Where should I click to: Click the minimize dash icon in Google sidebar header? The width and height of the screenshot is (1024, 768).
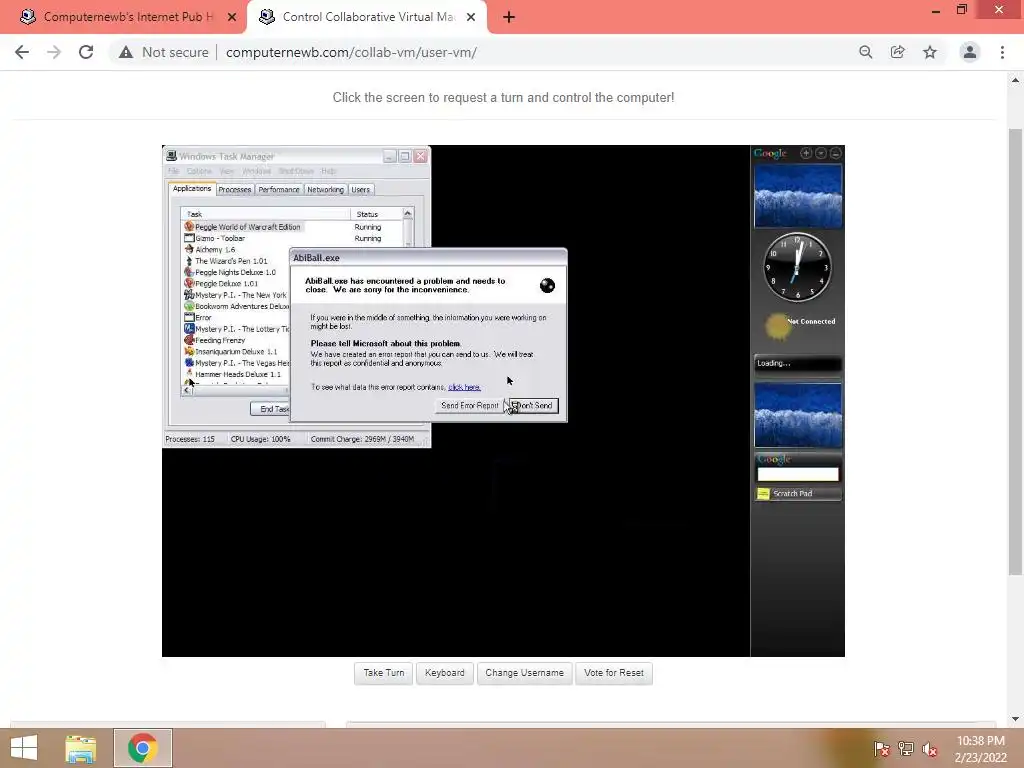coord(835,153)
